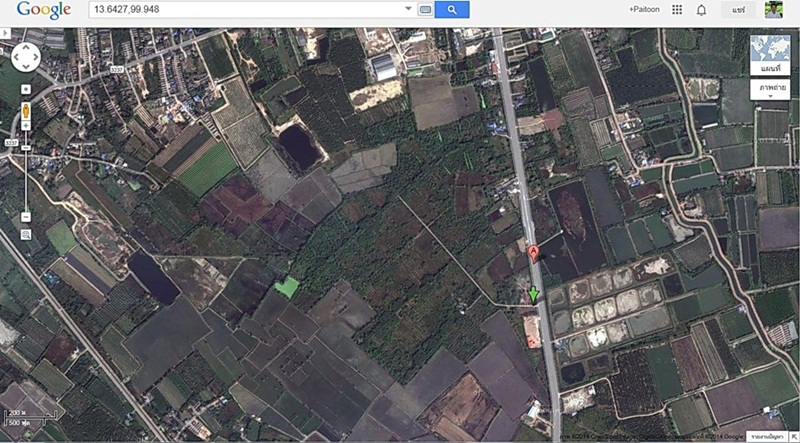Screen dimensions: 800x443
Task: Open the notifications bell
Action: point(701,10)
